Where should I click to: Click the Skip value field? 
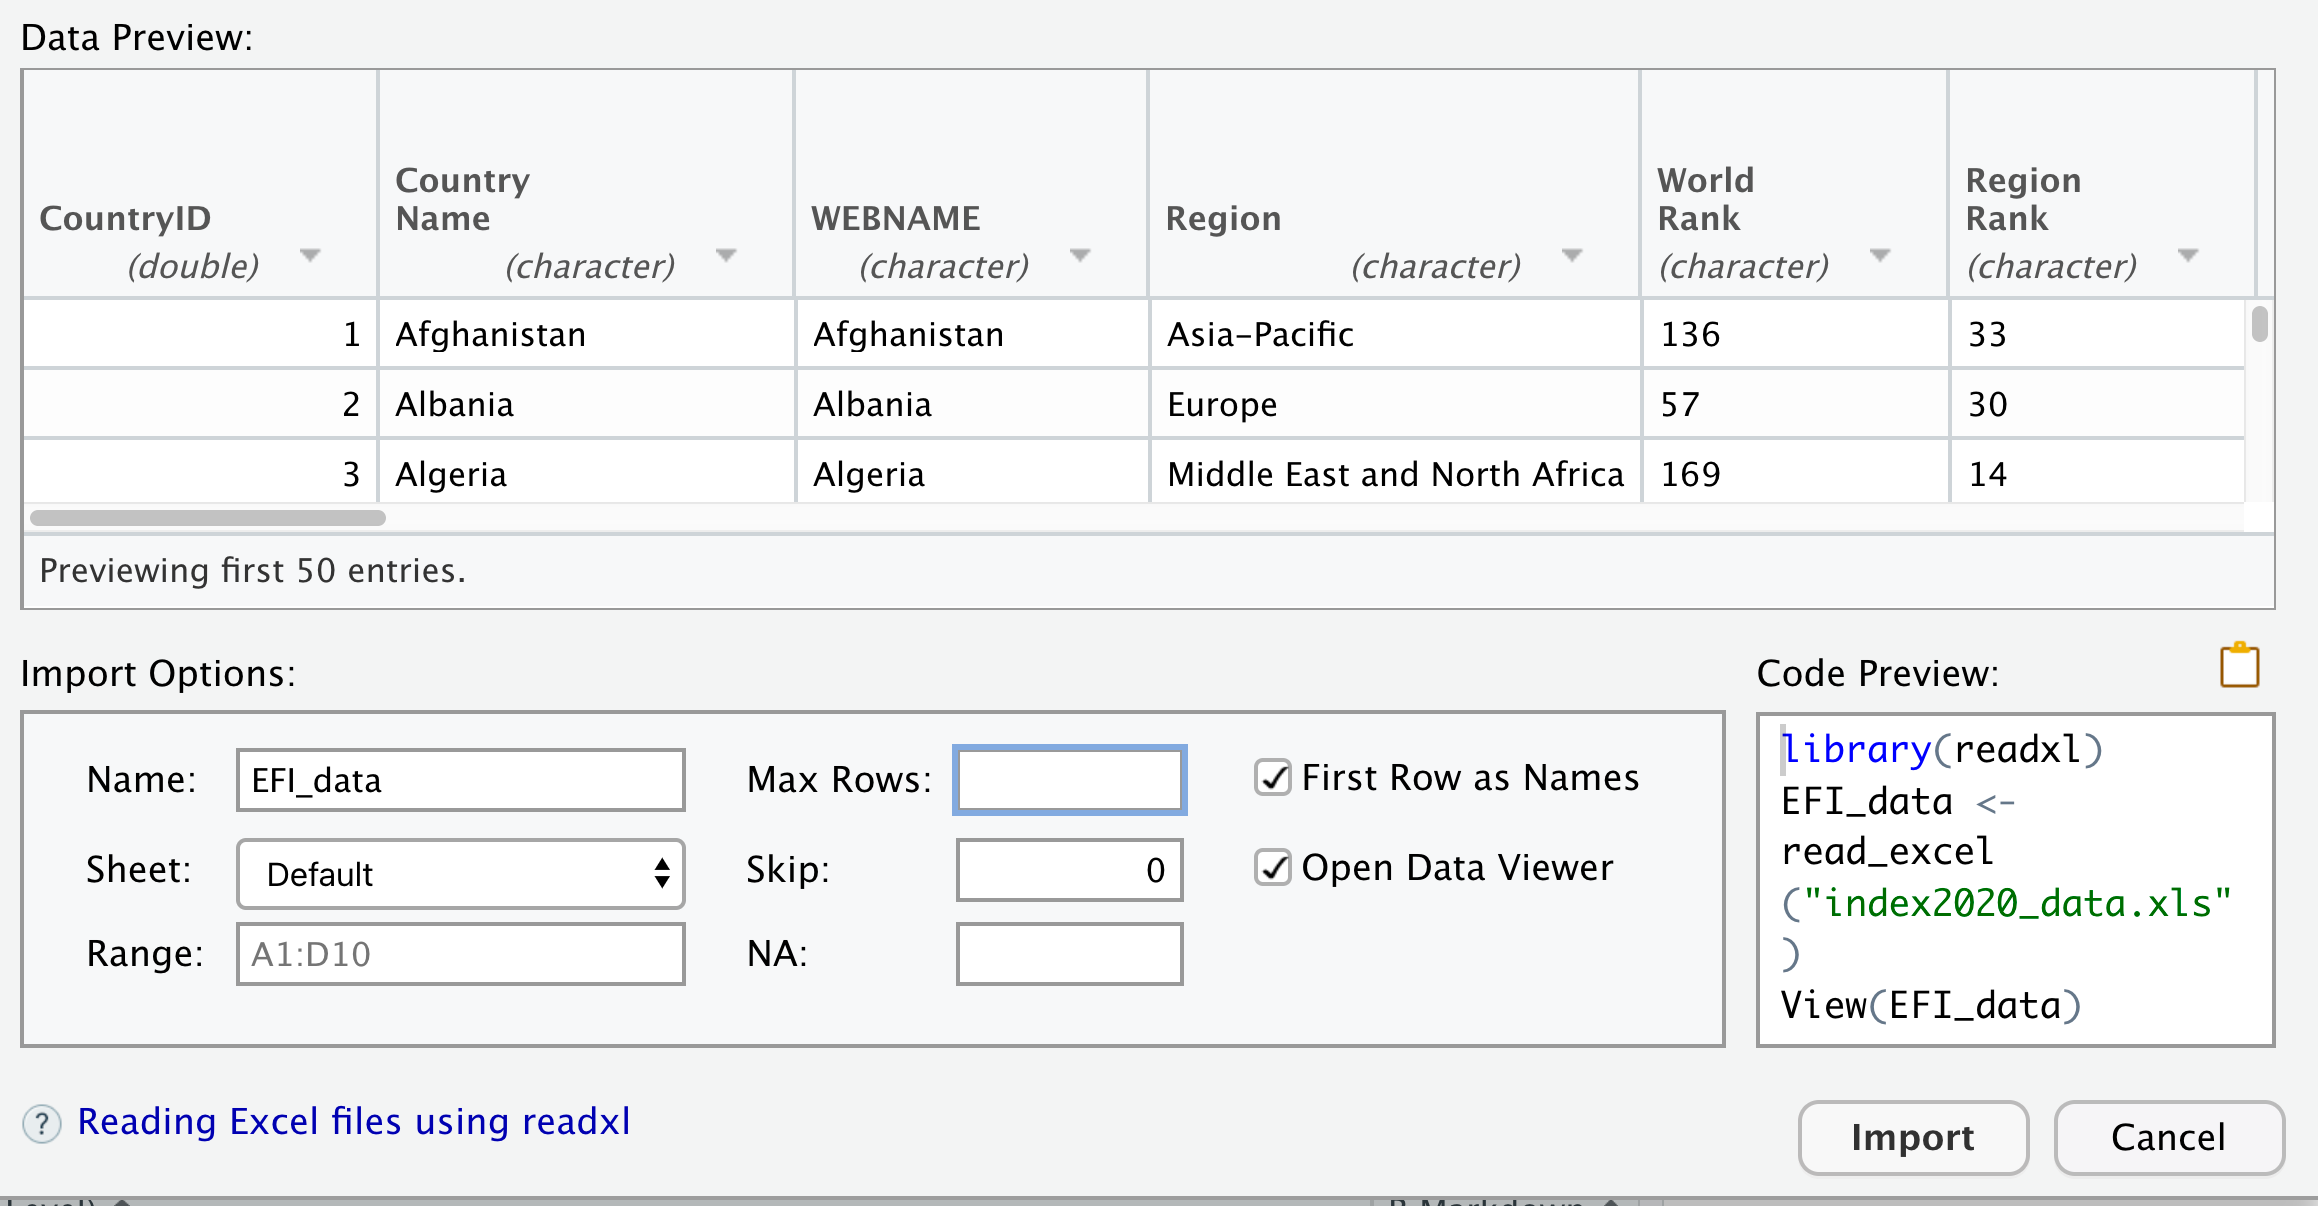click(x=1069, y=870)
